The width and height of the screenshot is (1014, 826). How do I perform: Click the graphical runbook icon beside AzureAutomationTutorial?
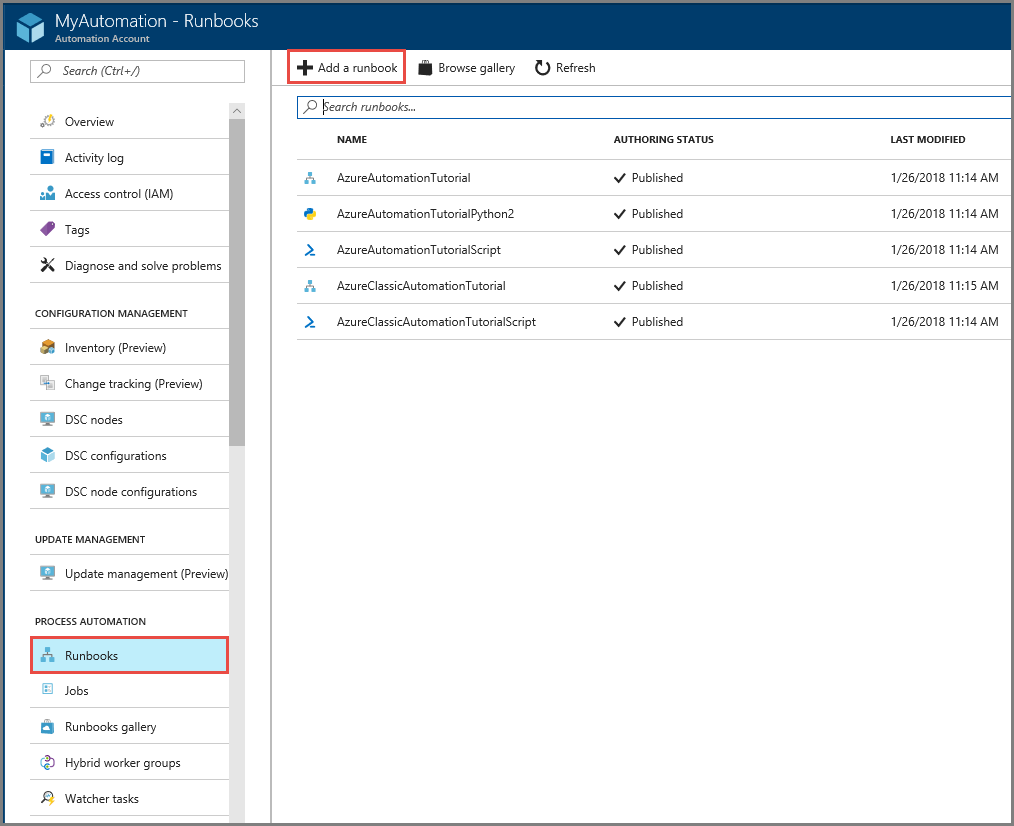[x=311, y=178]
